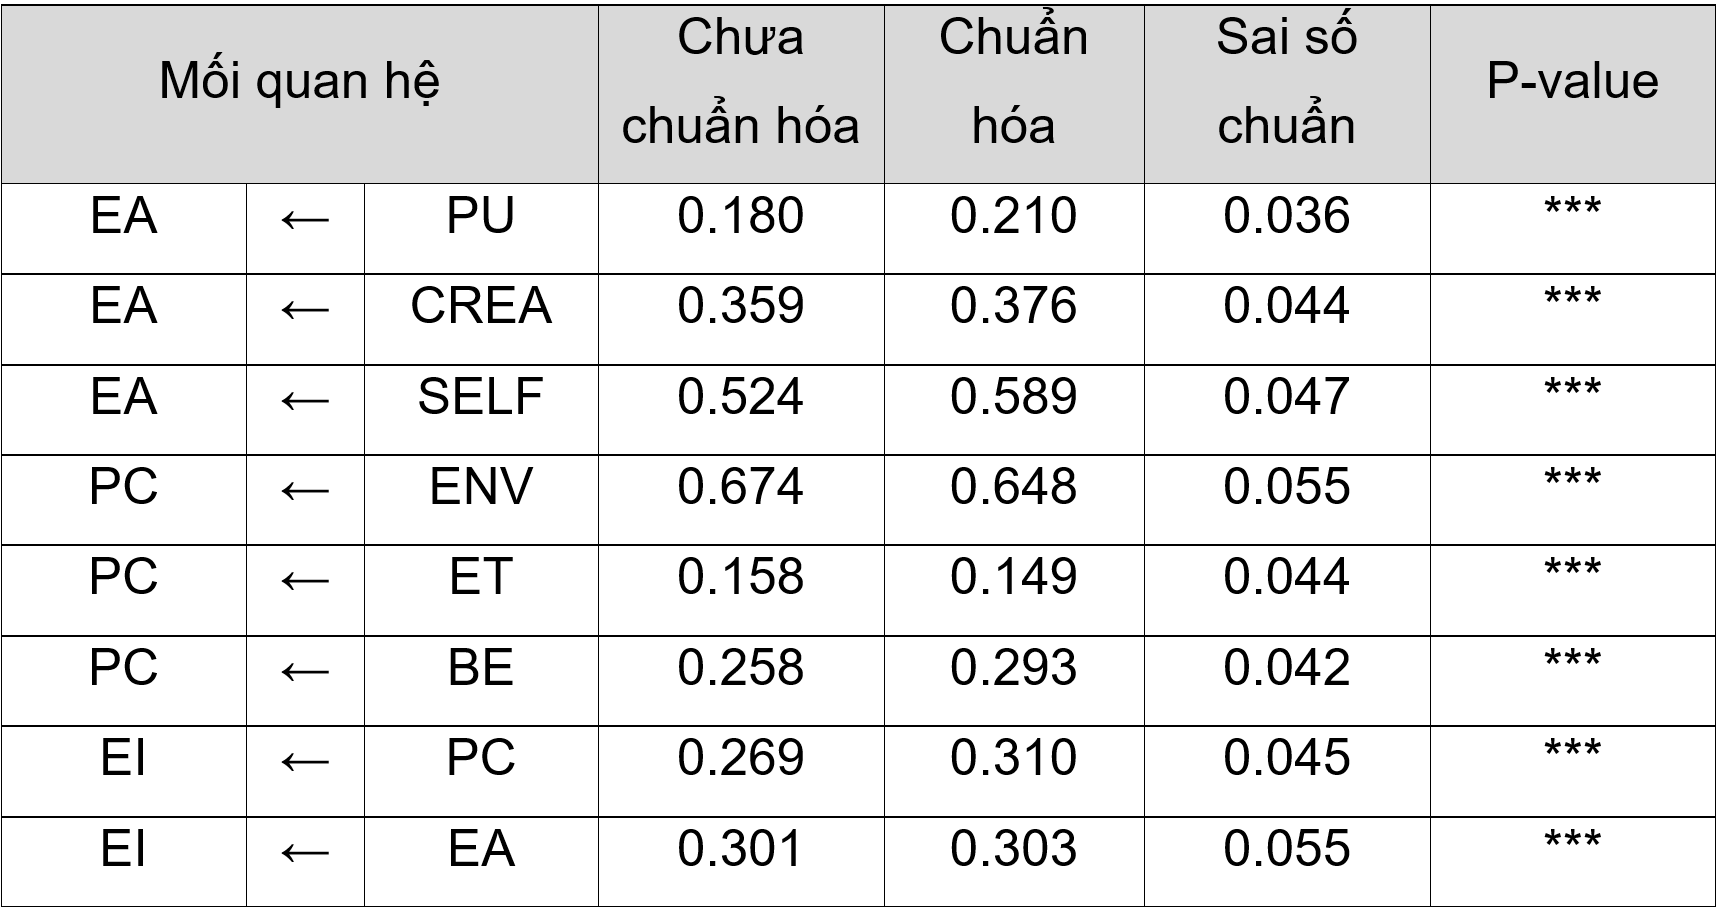Select the 'Chưa chuẩn hóa' column header
This screenshot has height=909, width=1721.
(741, 95)
